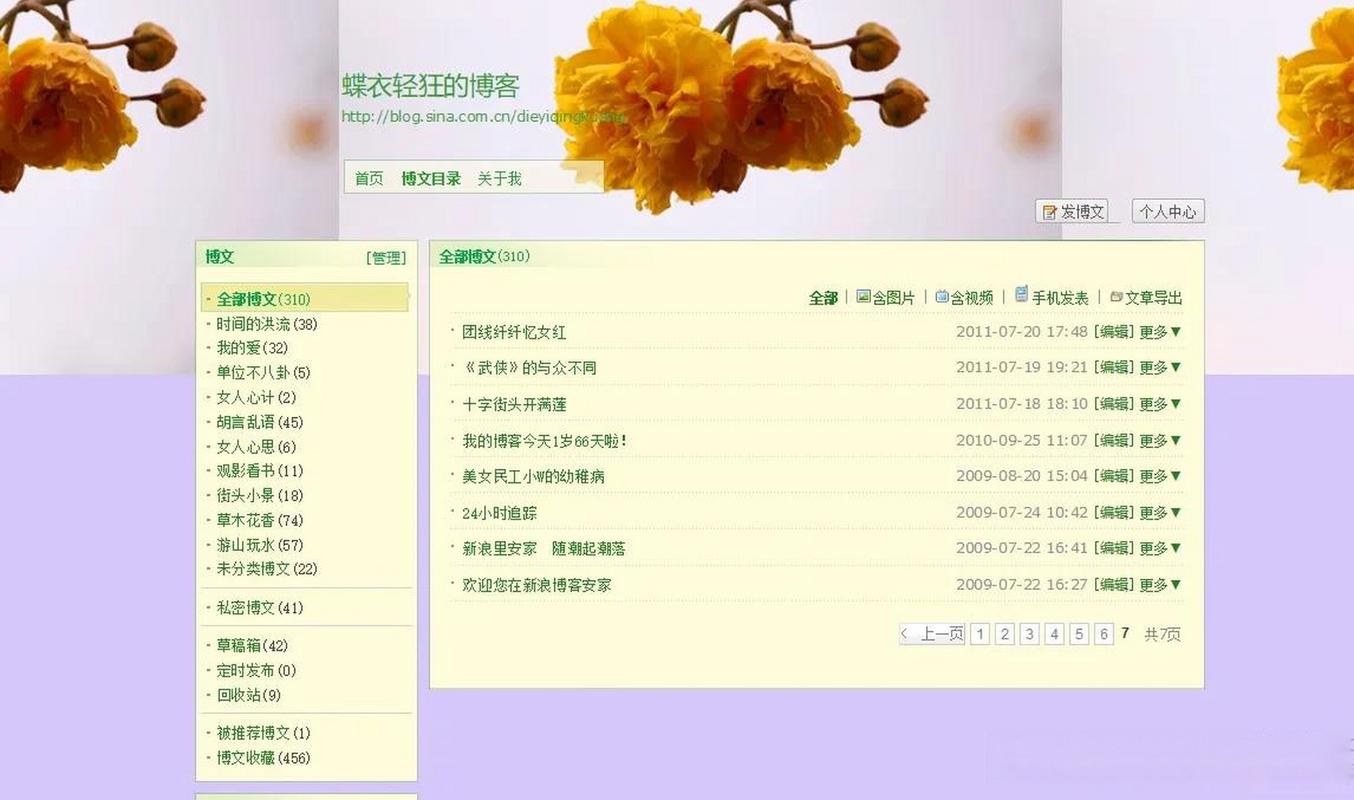
Task: Select 时间的洪流(38) category
Action: click(267, 324)
